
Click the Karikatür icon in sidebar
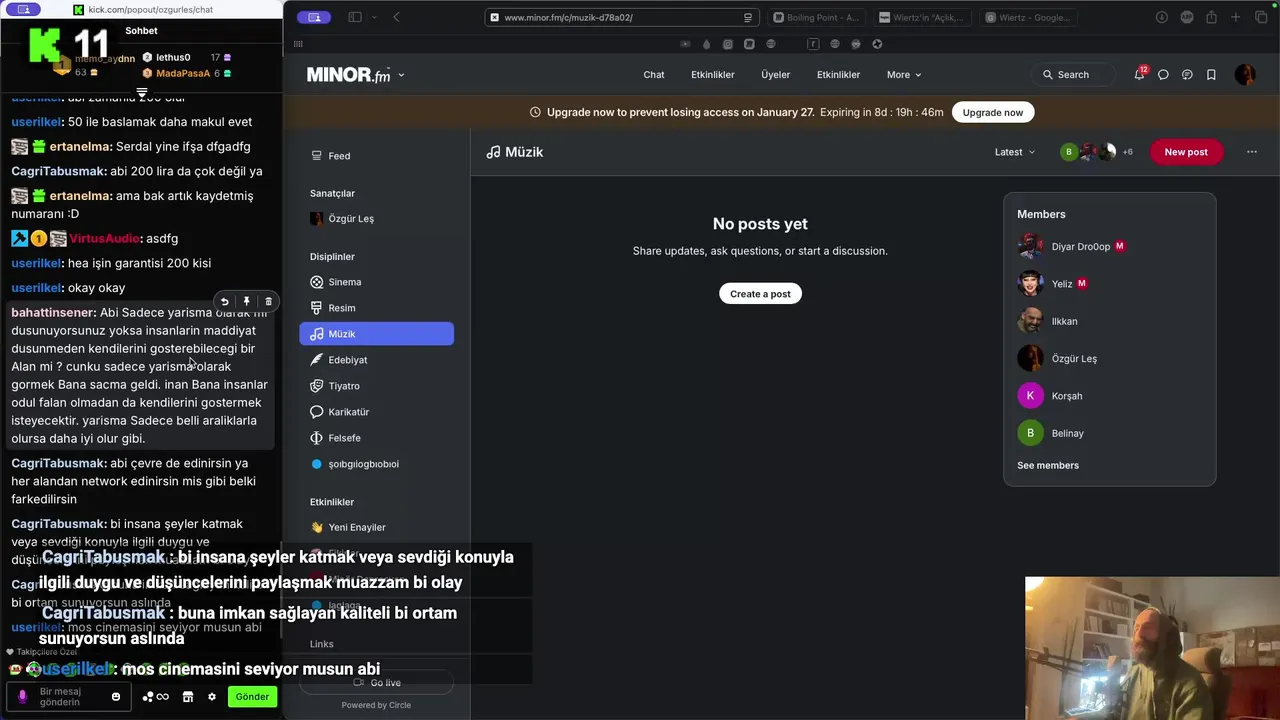click(x=317, y=412)
